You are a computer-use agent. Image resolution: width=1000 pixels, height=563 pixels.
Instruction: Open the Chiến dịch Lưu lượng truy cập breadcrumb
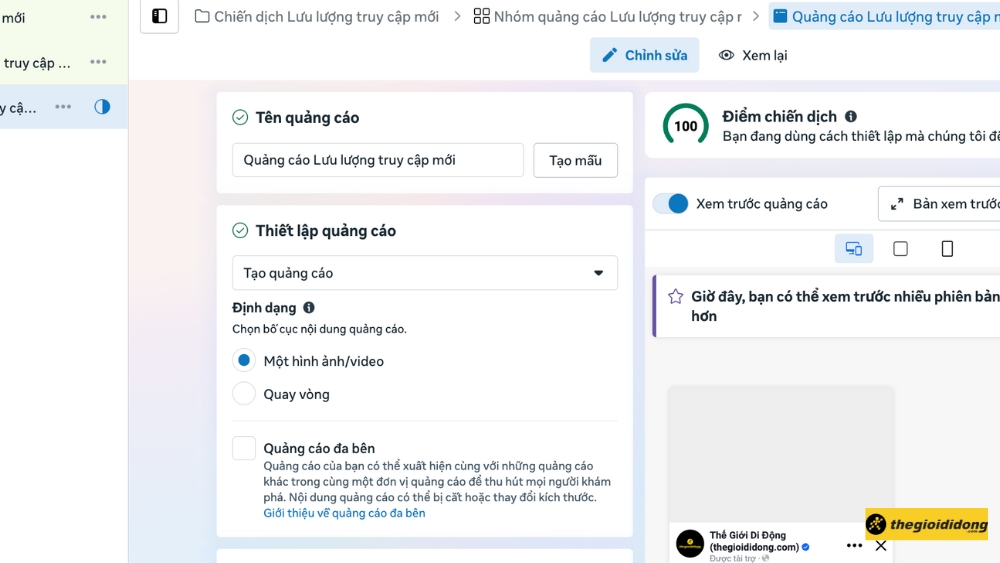point(317,16)
